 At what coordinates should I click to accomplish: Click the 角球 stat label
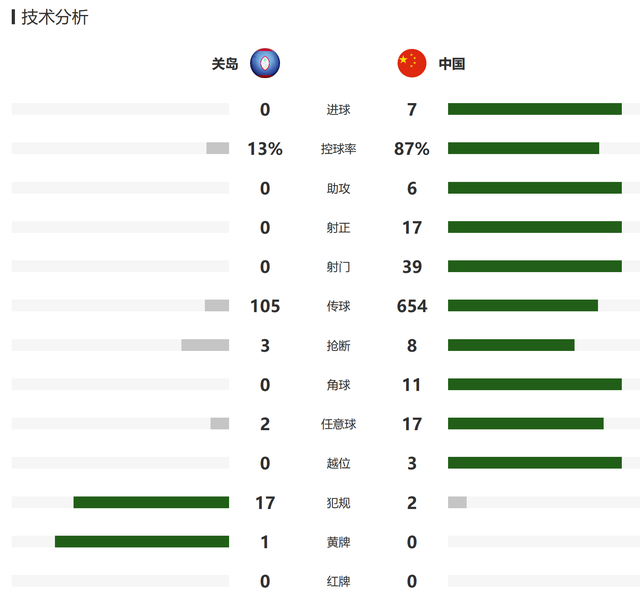pyautogui.click(x=338, y=384)
